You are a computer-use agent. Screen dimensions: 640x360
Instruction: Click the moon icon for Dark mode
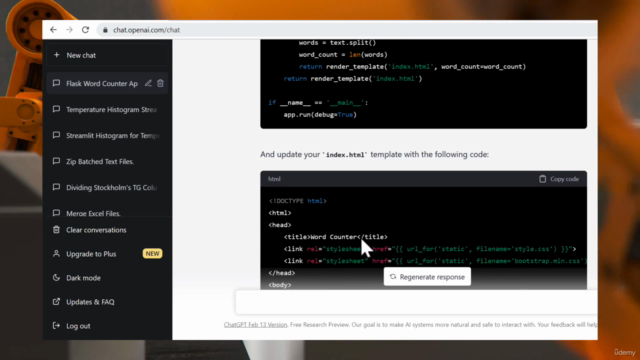click(x=56, y=278)
